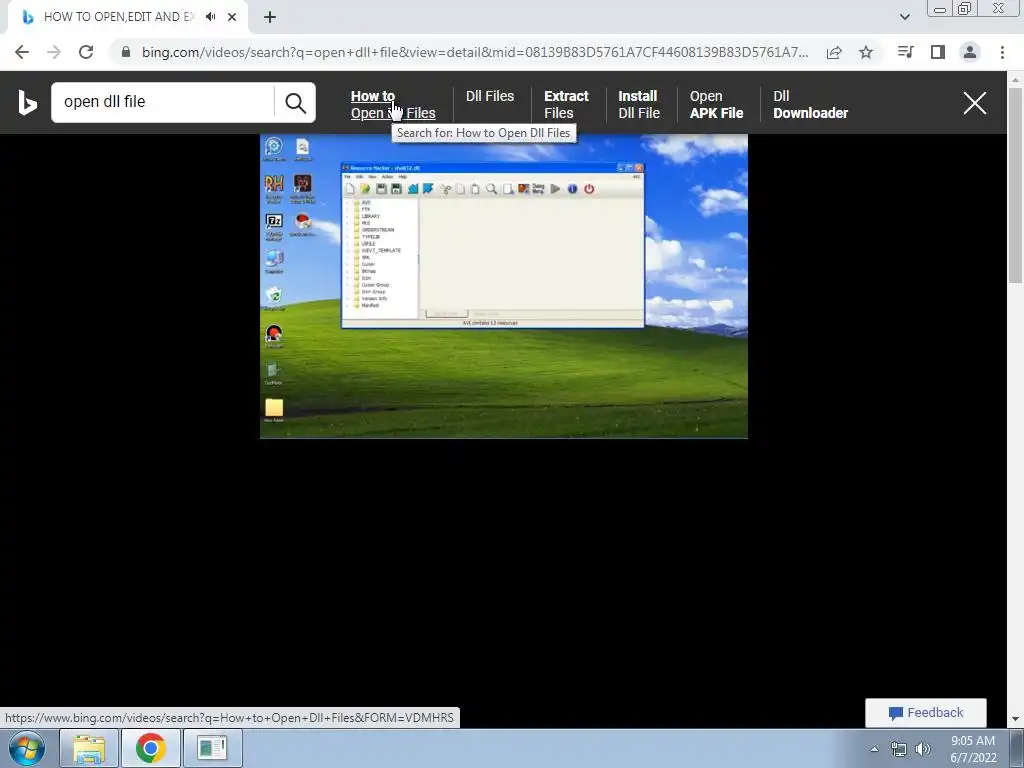Click the search magnifier button
This screenshot has width=1024, height=768.
click(x=295, y=103)
